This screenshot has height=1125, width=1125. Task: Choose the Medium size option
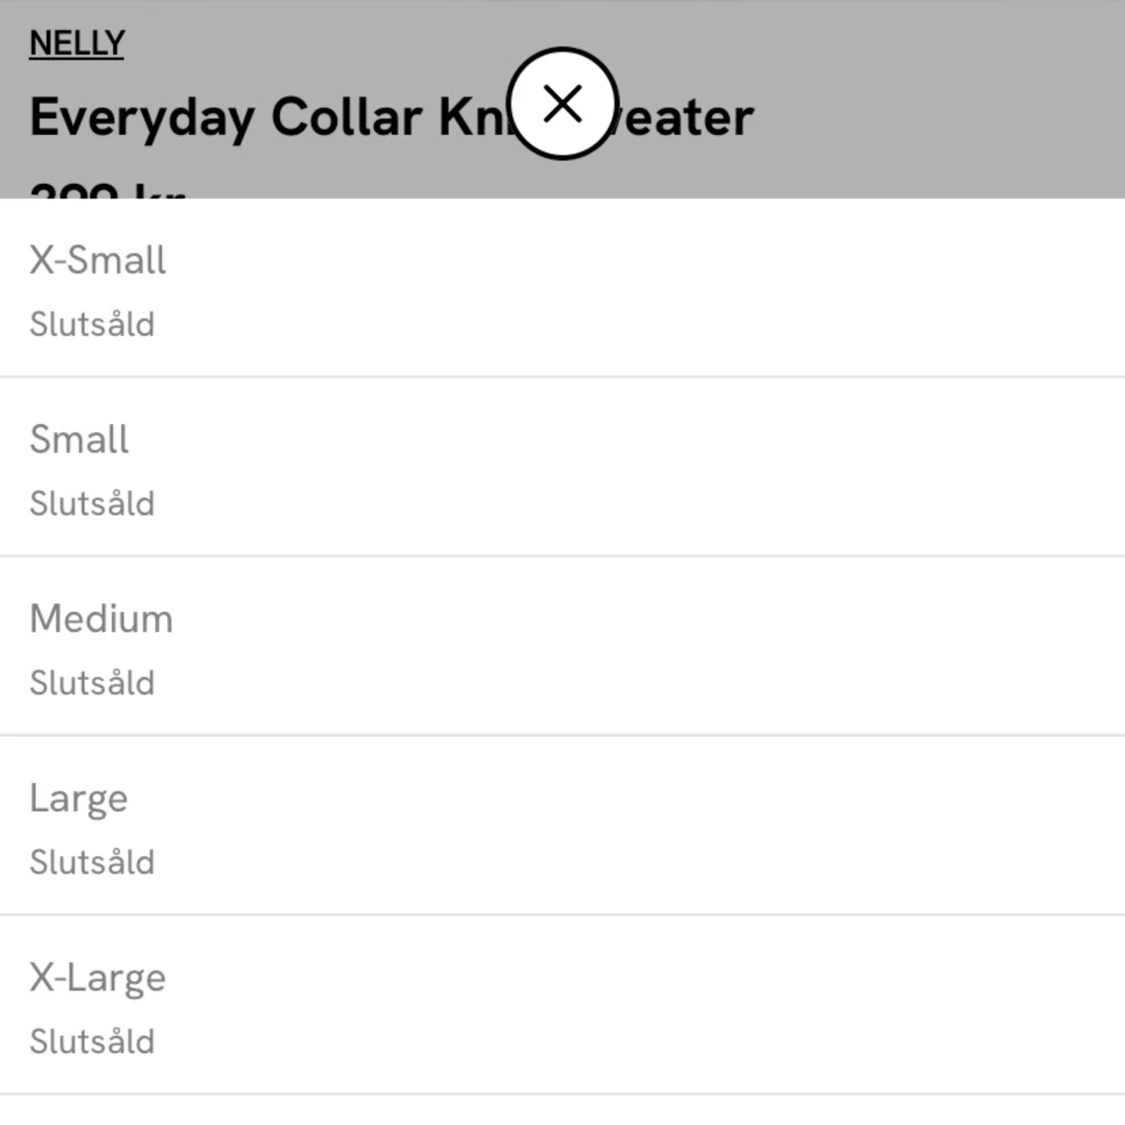click(101, 618)
